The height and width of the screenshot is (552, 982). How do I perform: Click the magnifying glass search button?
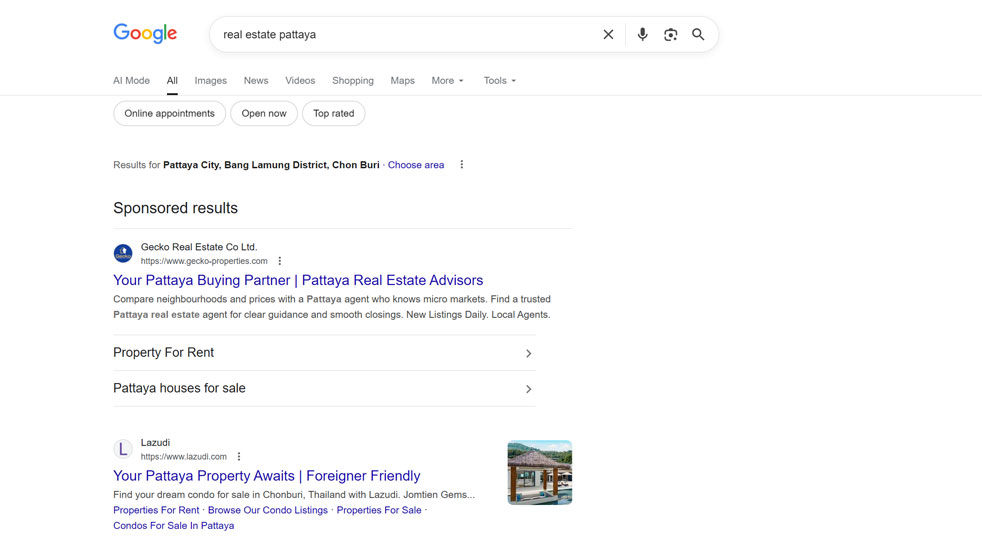[x=698, y=35]
